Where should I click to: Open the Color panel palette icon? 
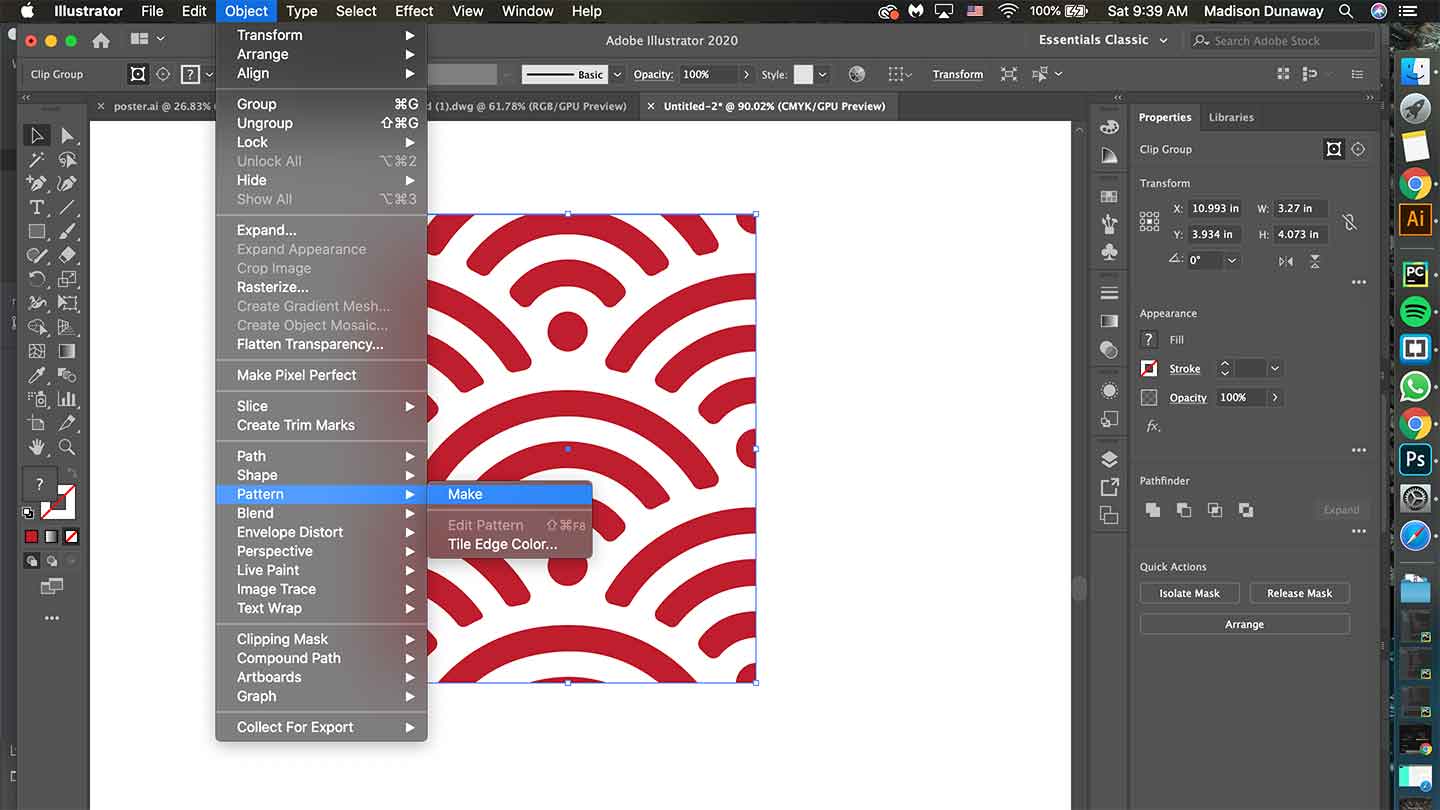pyautogui.click(x=1109, y=127)
